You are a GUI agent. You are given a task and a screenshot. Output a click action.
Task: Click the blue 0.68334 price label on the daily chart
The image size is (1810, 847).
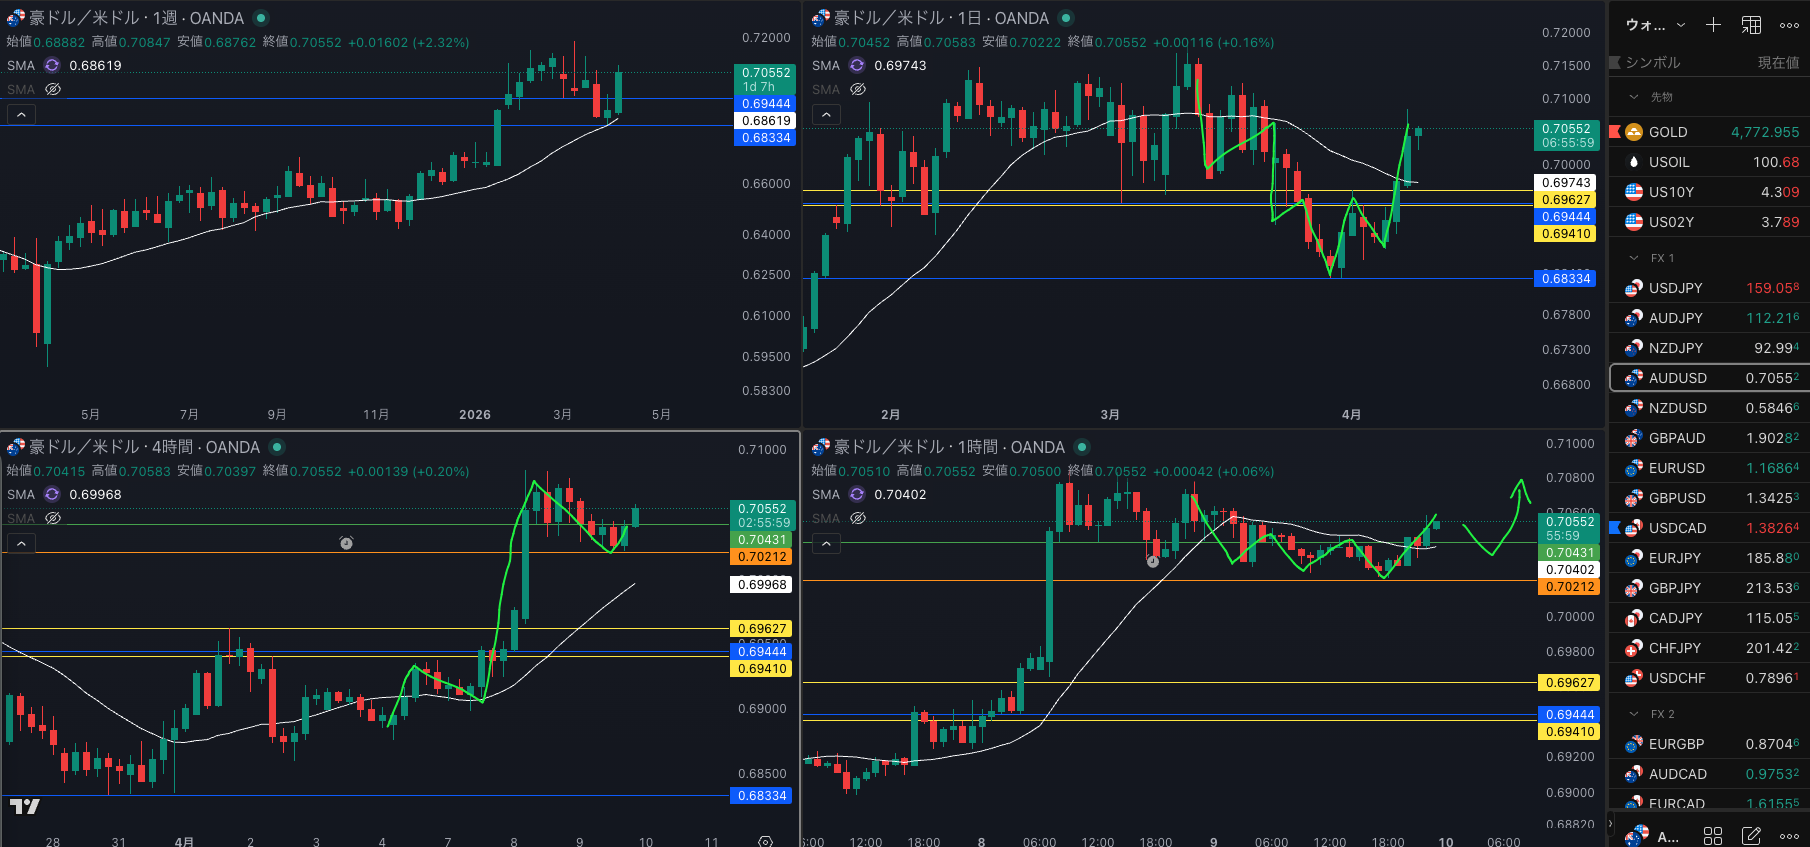1566,279
